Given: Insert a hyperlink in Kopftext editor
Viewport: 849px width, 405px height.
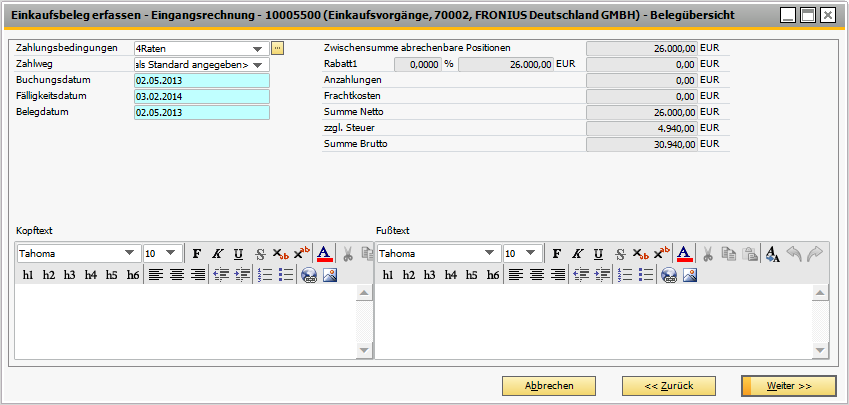Looking at the screenshot, I should [x=308, y=275].
